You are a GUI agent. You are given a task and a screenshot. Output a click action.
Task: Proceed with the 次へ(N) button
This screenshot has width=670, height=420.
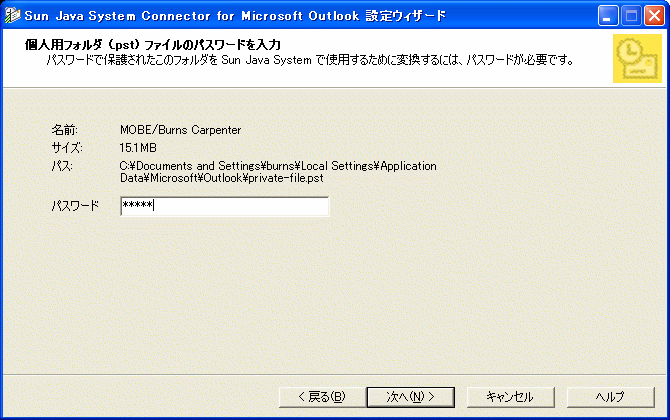411,397
